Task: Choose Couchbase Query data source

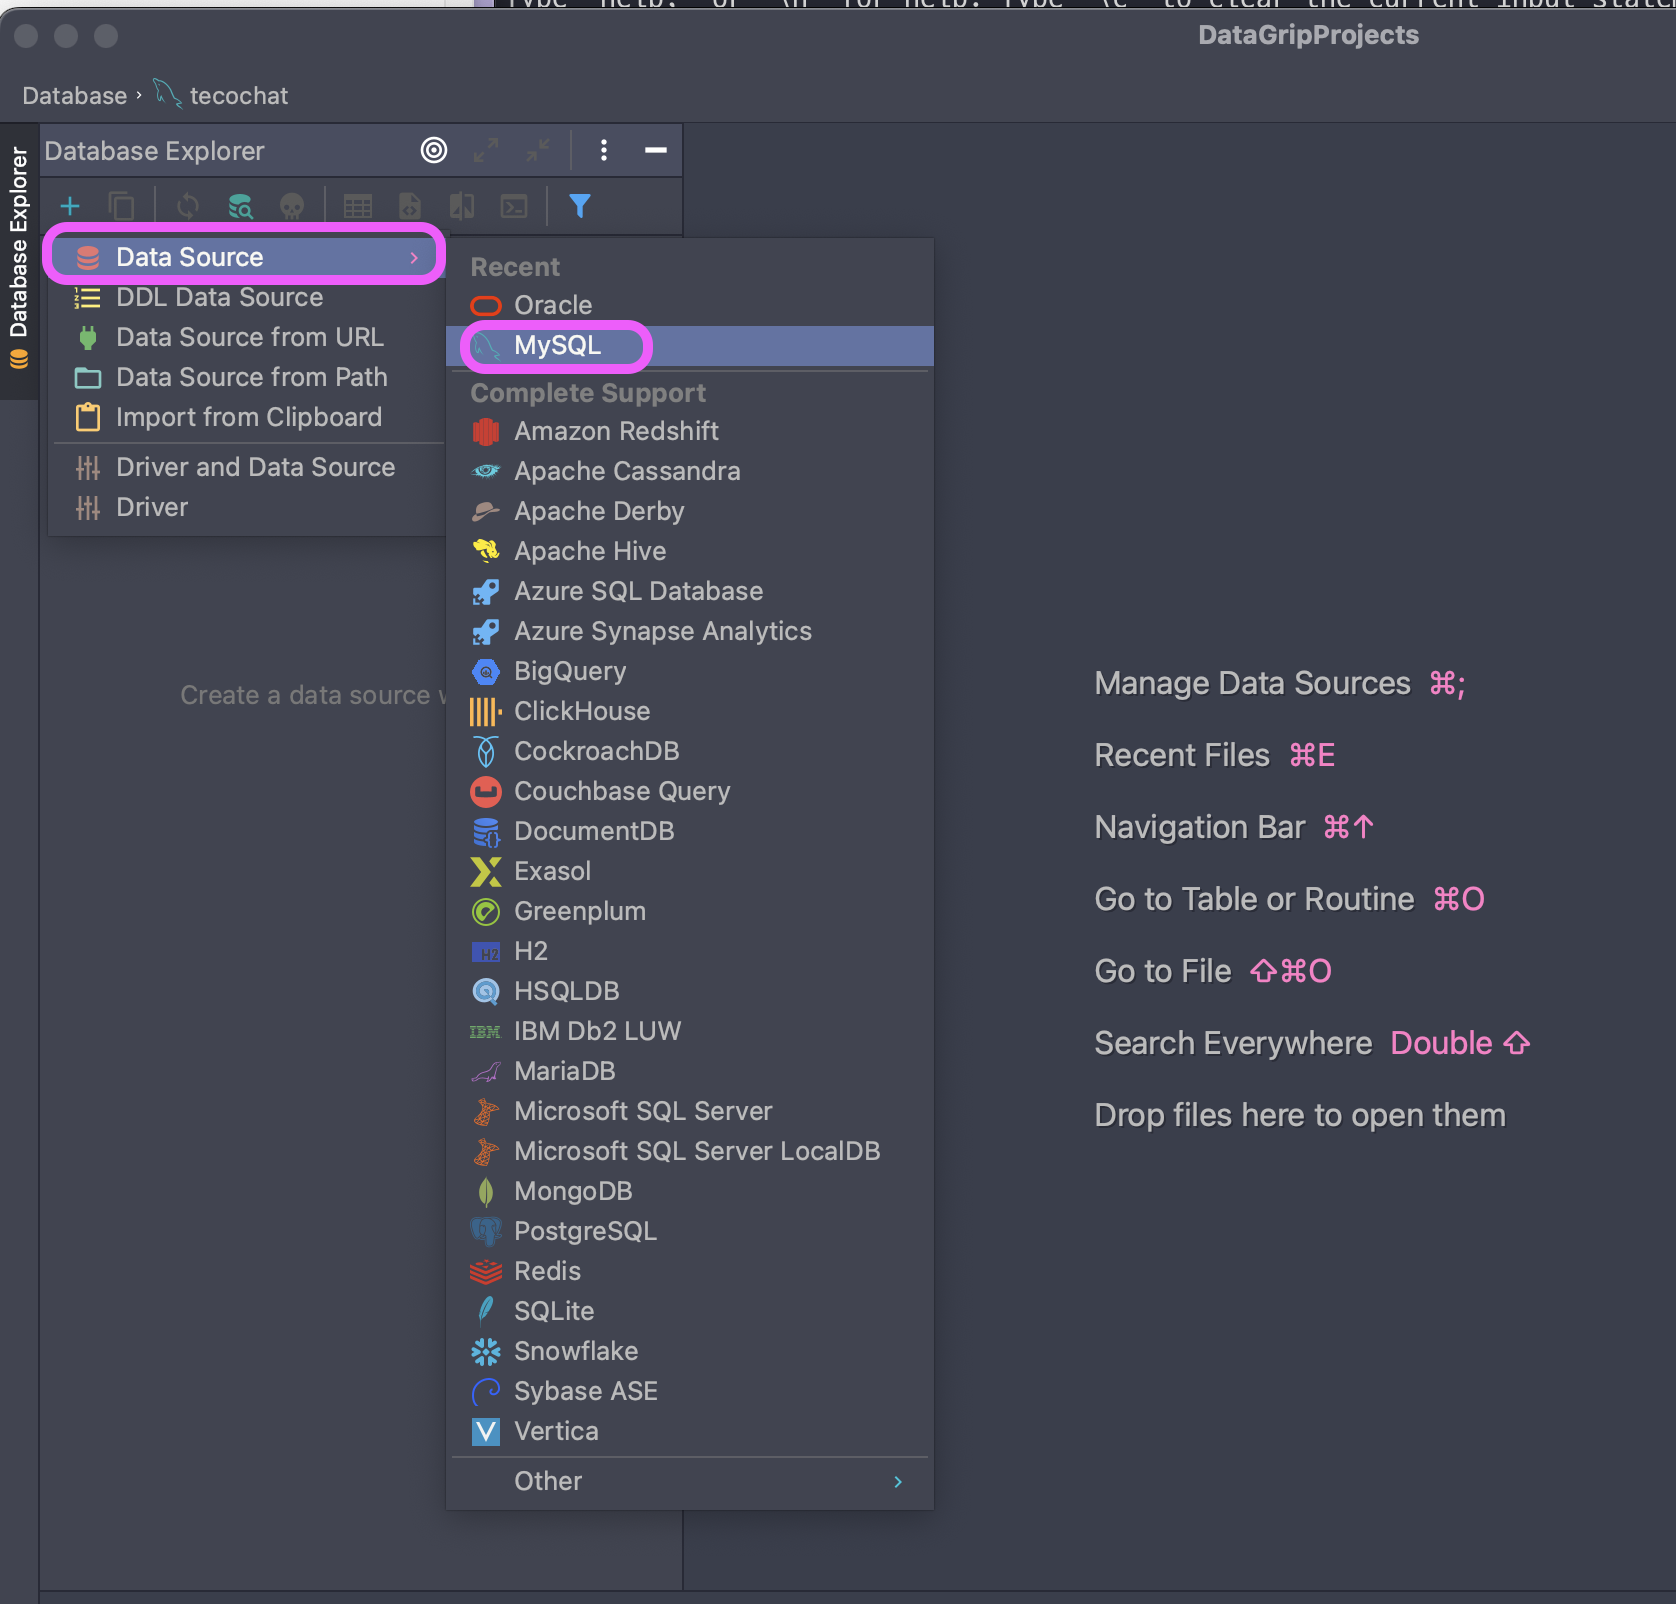Action: coord(690,791)
